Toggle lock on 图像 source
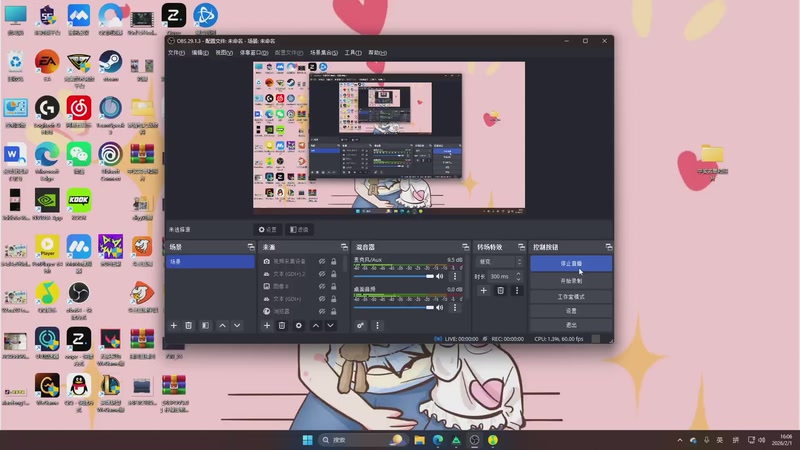 (334, 286)
